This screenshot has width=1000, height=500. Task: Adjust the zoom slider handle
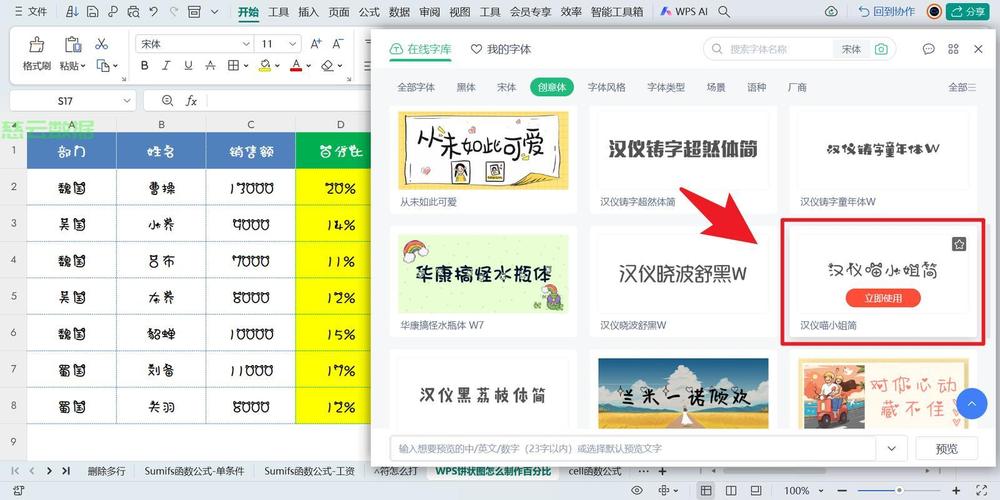click(899, 490)
